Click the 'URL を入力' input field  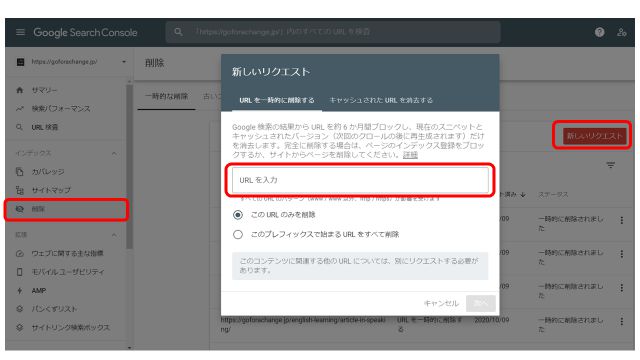(x=360, y=180)
